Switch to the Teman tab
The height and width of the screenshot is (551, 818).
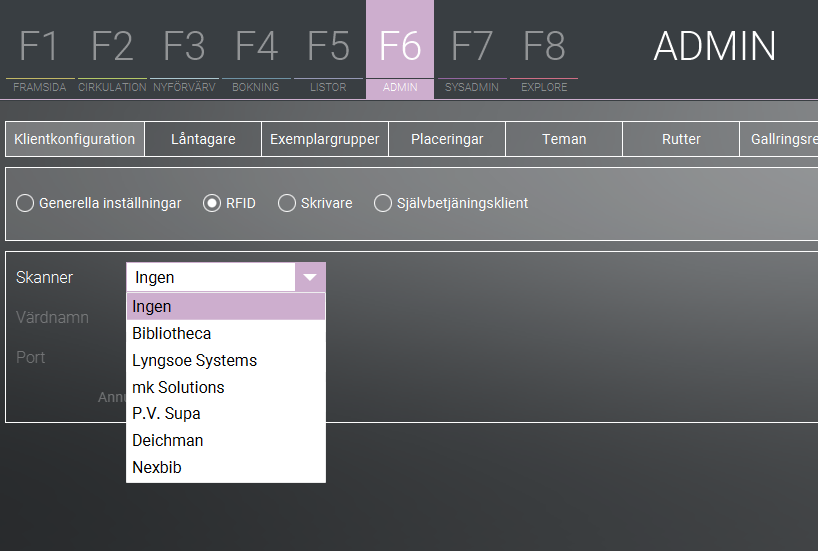pos(564,139)
